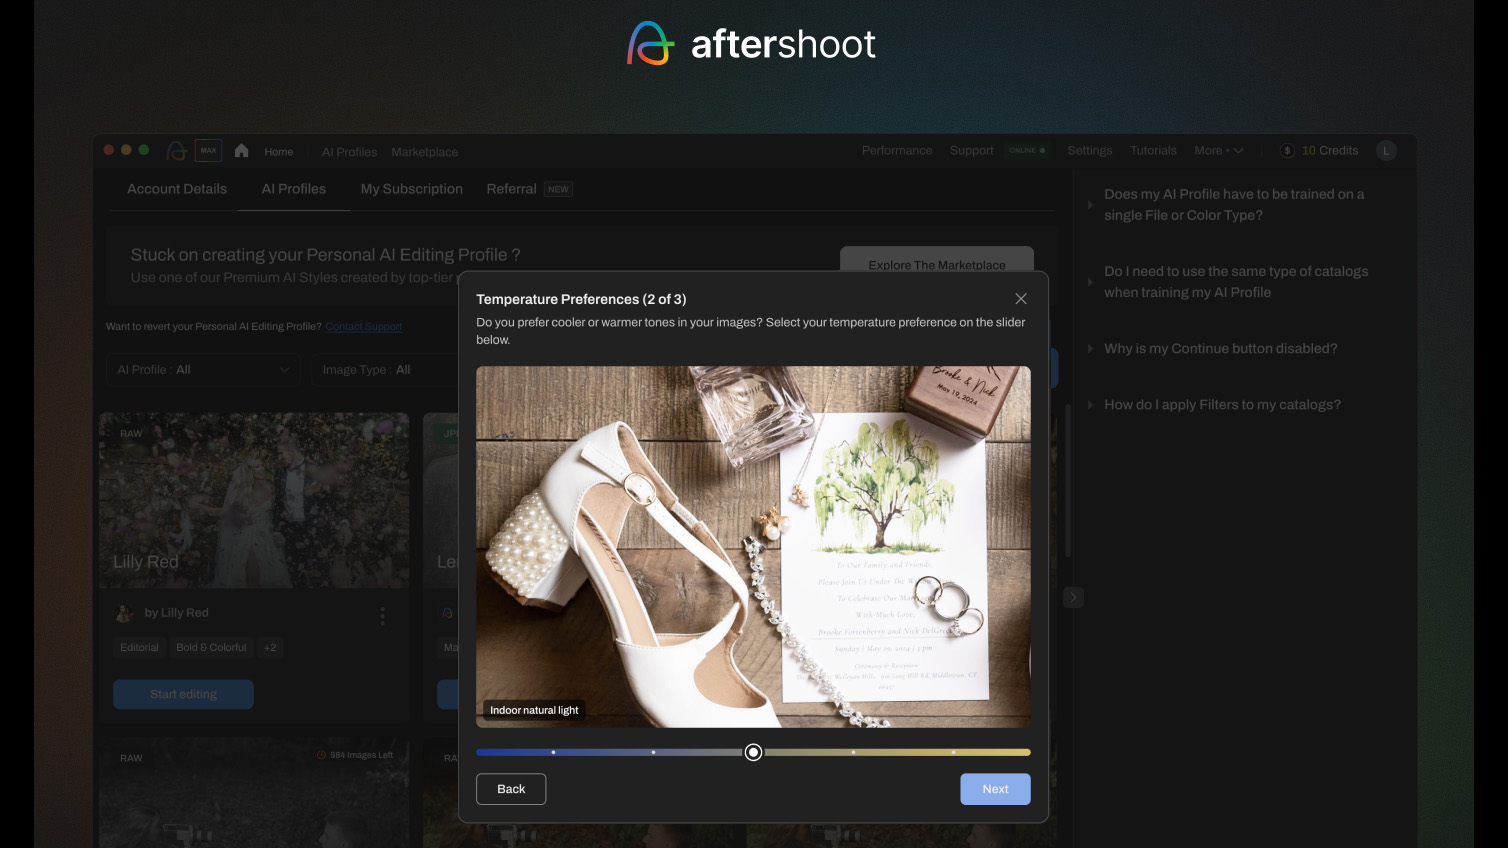Switch to Account Details tab
Screen dimensions: 1508x848
[x=177, y=189]
